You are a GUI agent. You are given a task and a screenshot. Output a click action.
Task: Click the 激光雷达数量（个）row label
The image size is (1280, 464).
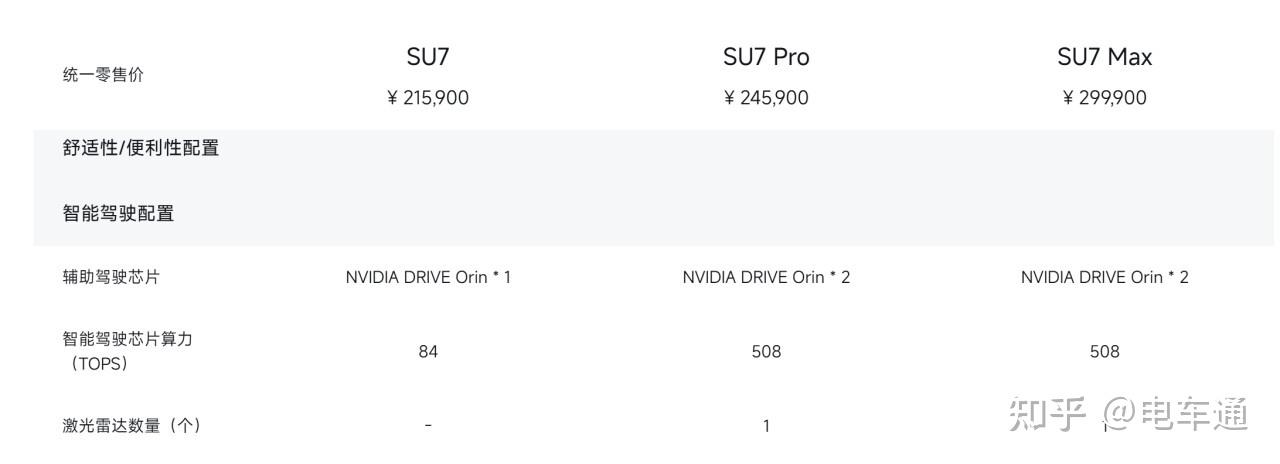click(131, 425)
